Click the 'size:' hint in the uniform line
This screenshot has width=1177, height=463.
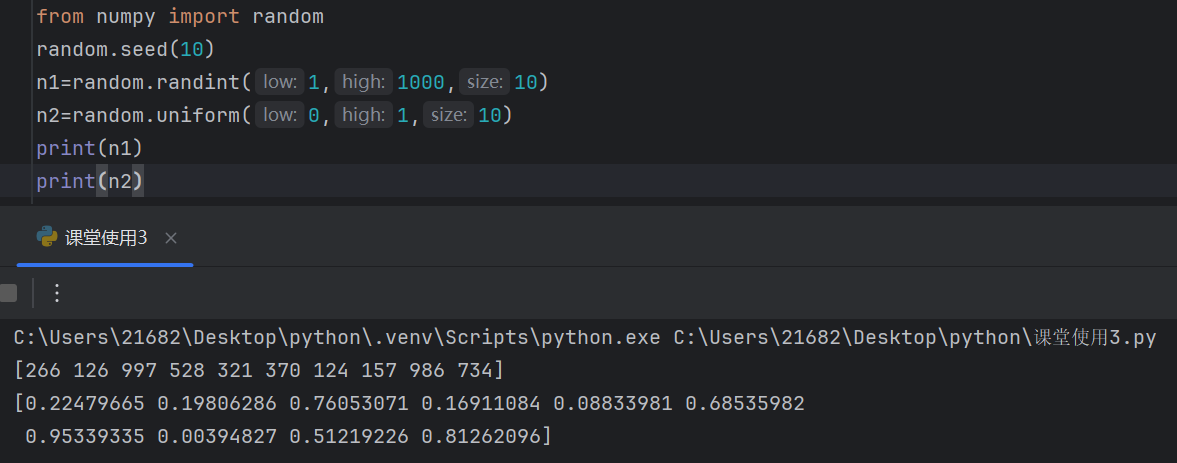[x=448, y=115]
